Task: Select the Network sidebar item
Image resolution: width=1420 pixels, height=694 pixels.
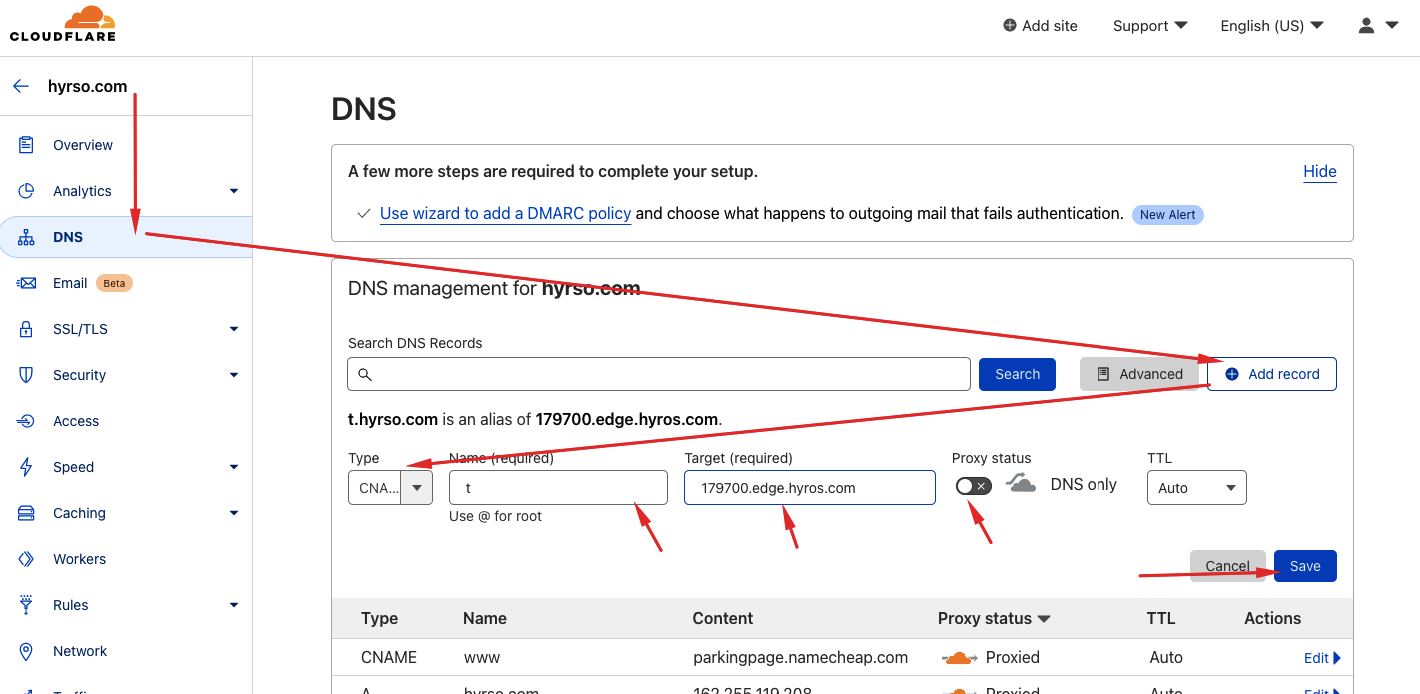Action: [80, 650]
